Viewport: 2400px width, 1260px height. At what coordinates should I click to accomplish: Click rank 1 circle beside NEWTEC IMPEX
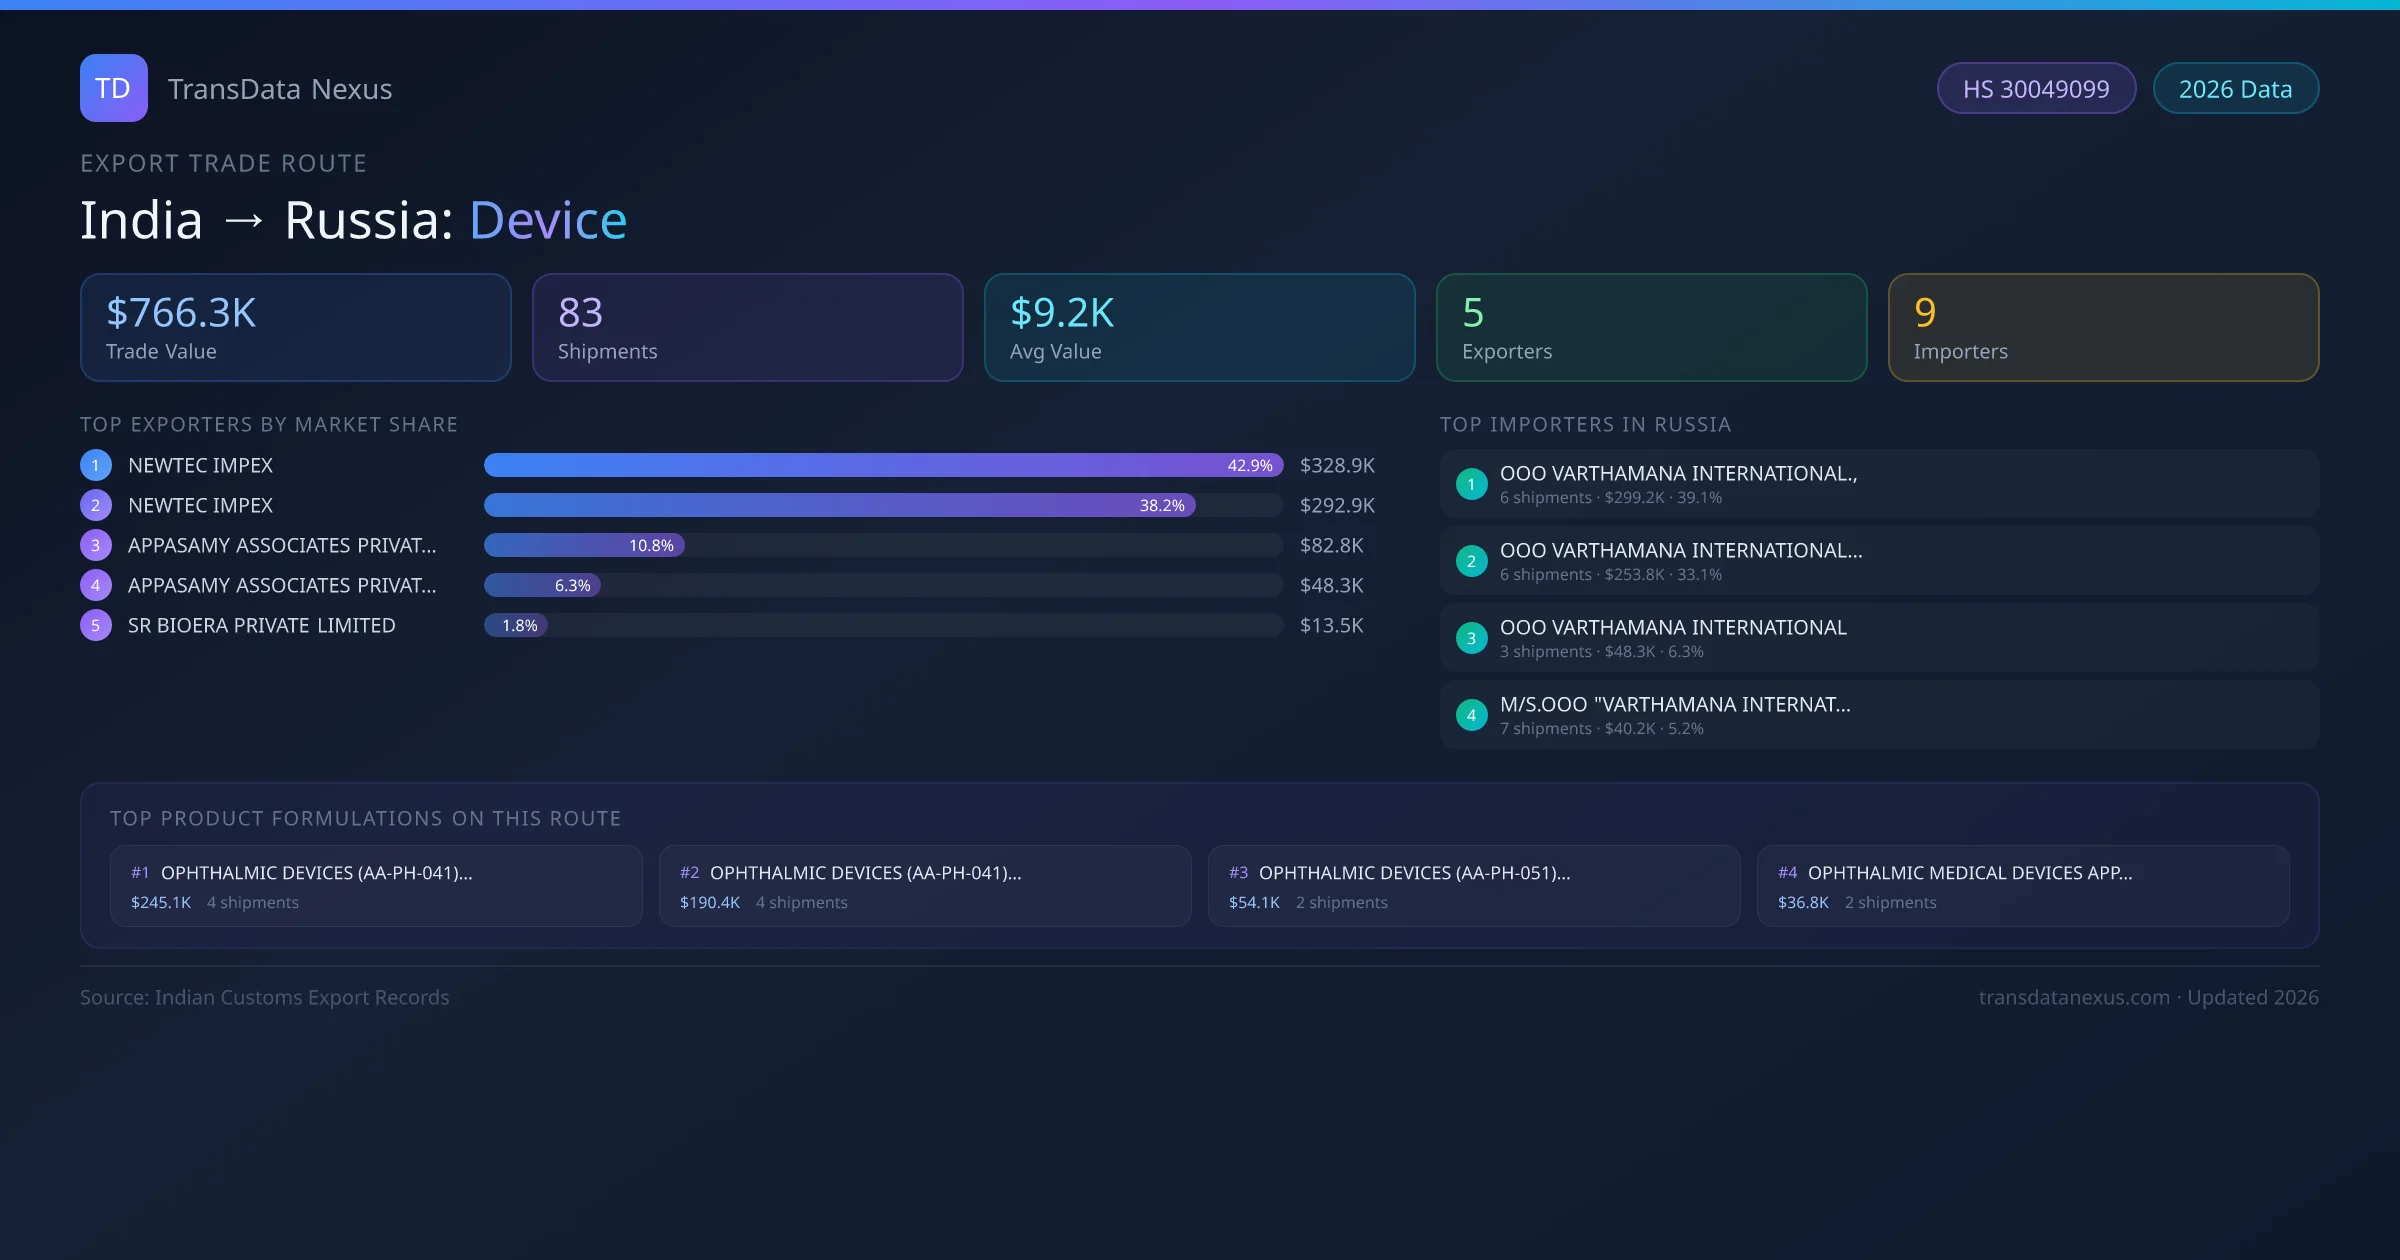pos(96,465)
